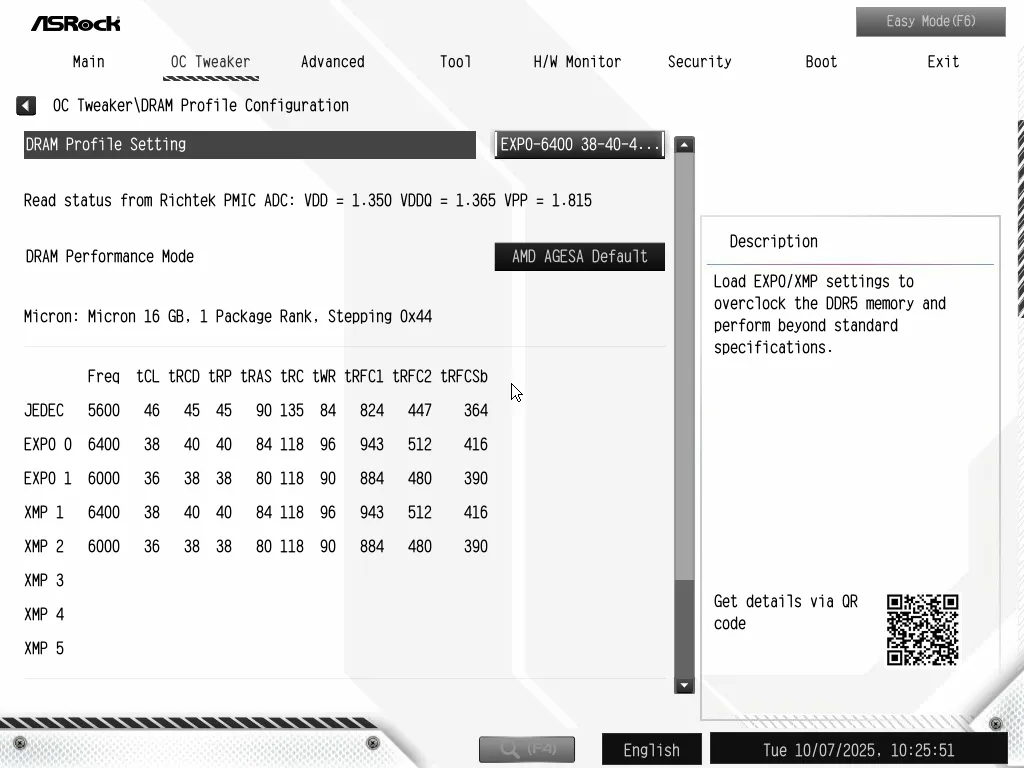Click the QR code image
1024x768 pixels.
click(x=922, y=630)
